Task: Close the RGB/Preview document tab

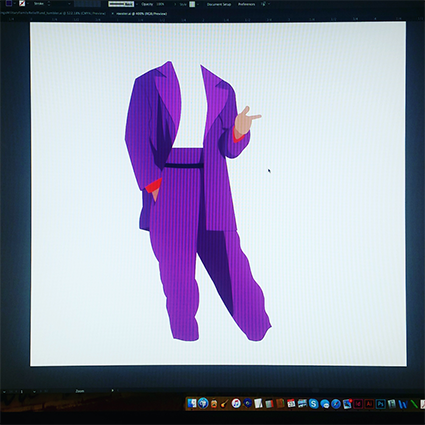Action: pyautogui.click(x=112, y=14)
